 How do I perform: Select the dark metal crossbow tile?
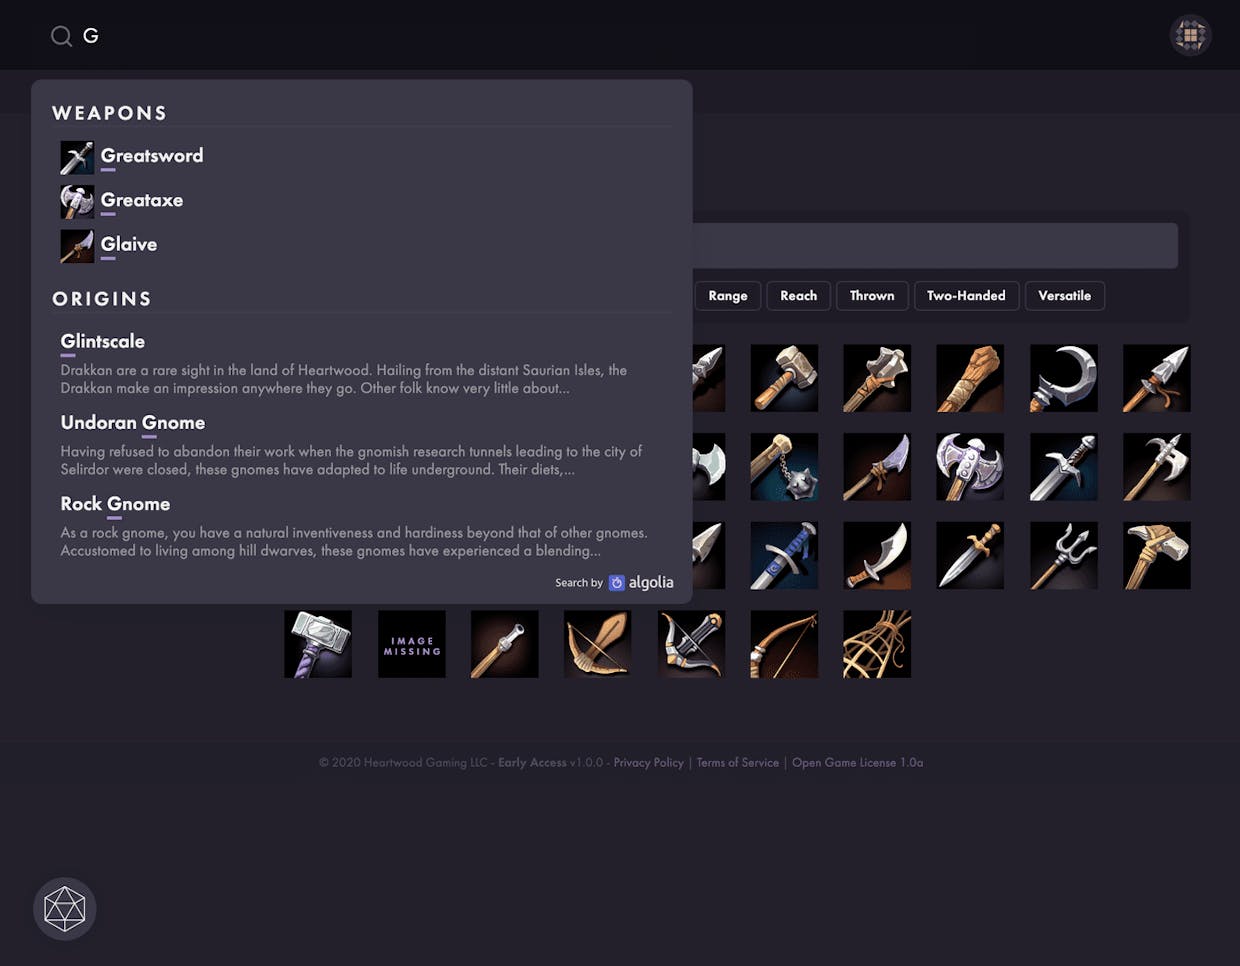[692, 644]
